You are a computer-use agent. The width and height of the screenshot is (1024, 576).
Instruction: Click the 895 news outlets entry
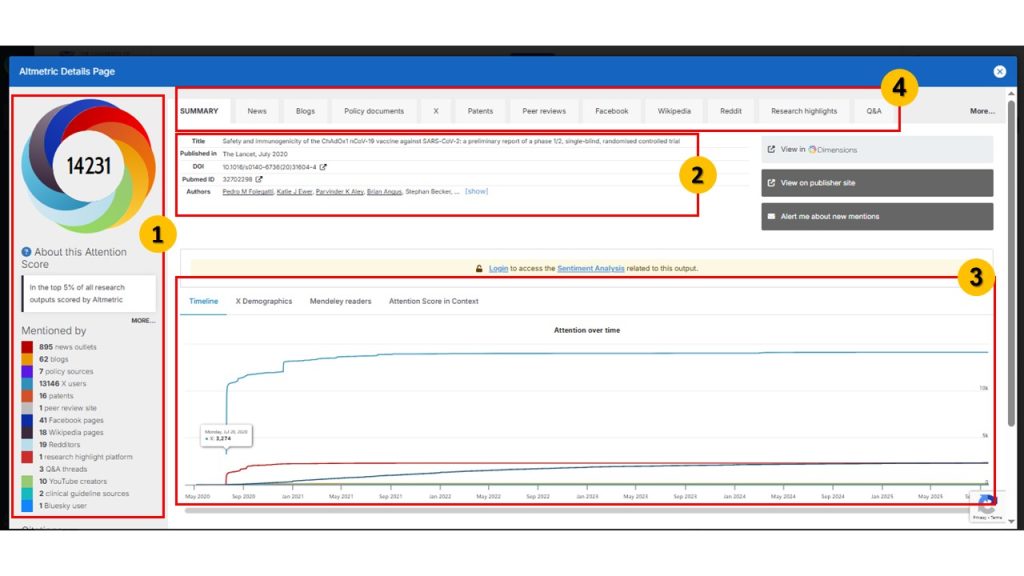pos(67,347)
